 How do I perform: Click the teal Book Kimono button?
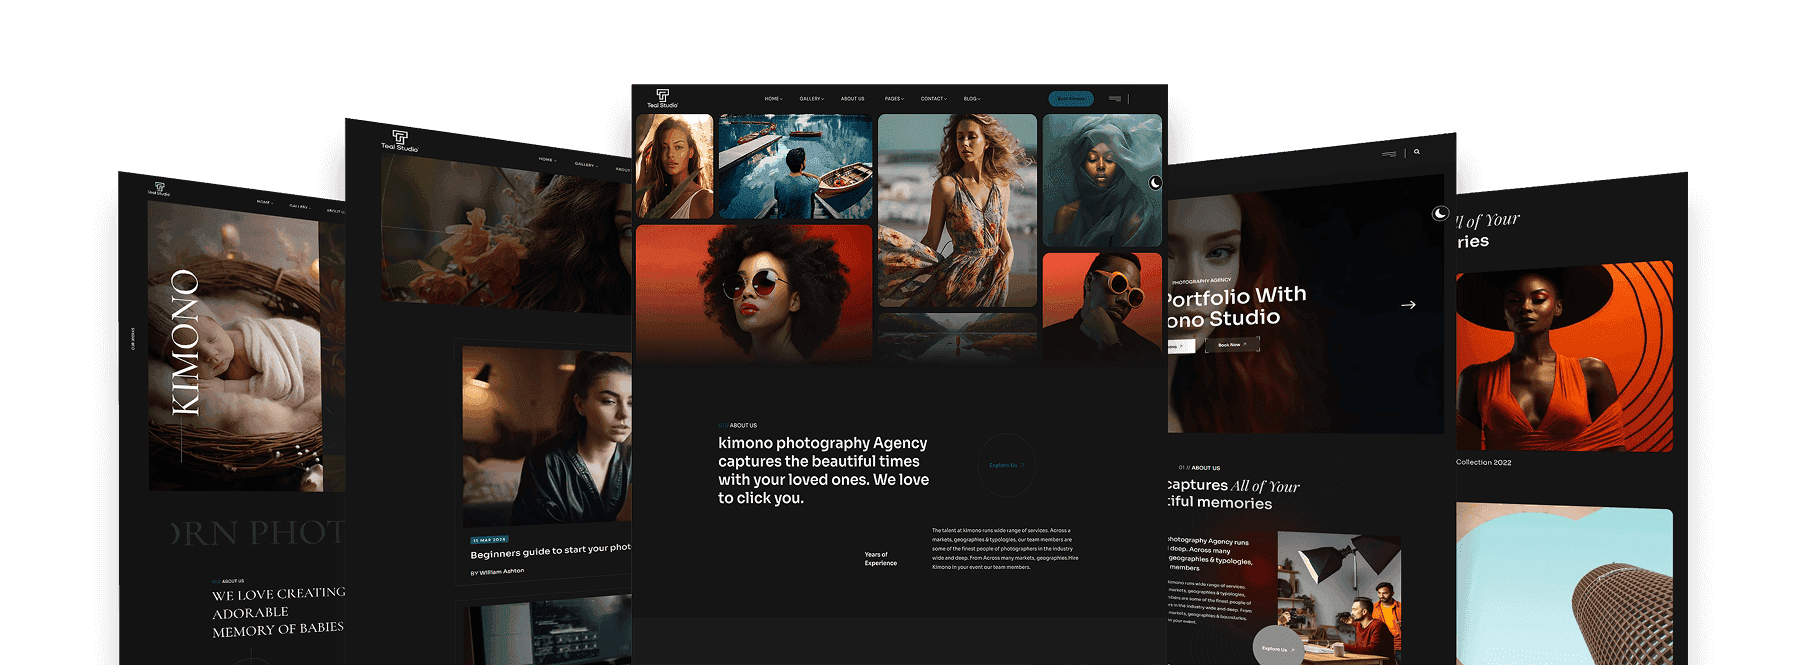click(1071, 99)
